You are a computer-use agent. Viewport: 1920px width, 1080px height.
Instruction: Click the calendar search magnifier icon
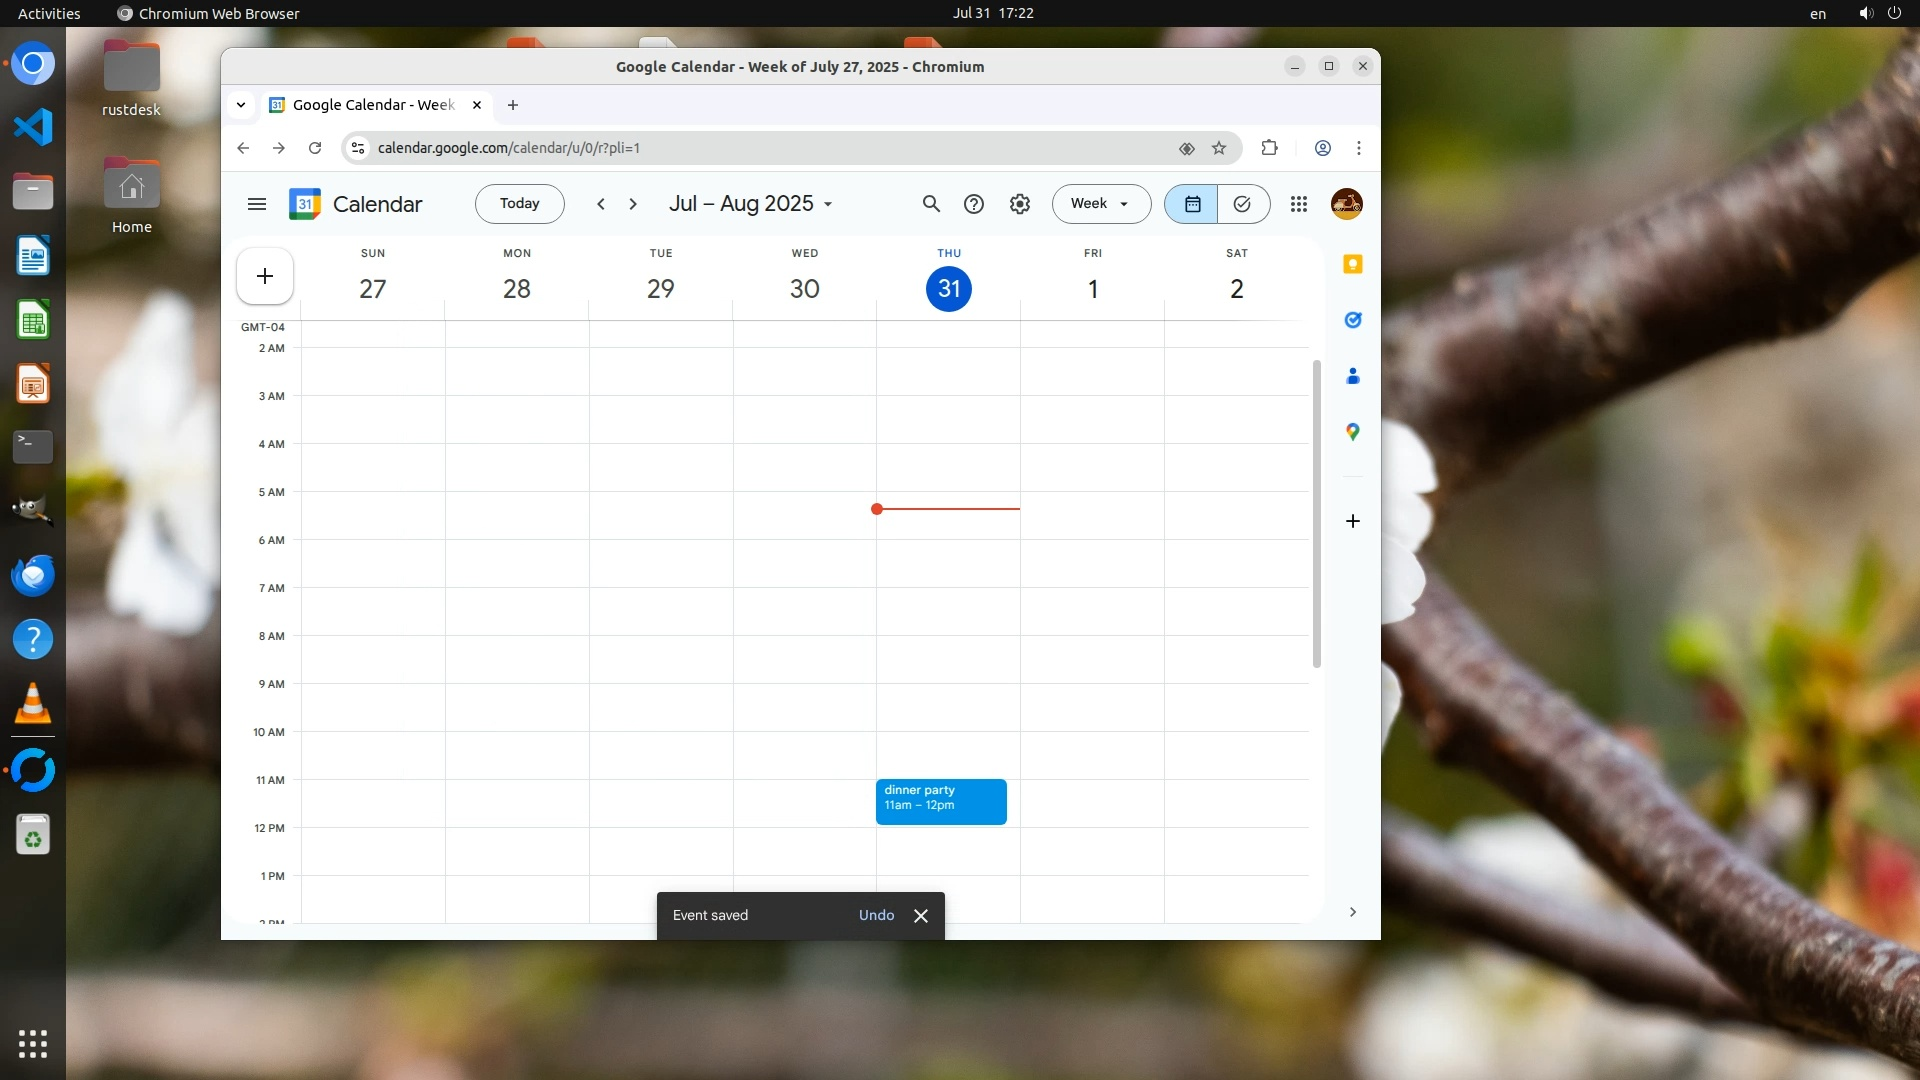click(930, 204)
